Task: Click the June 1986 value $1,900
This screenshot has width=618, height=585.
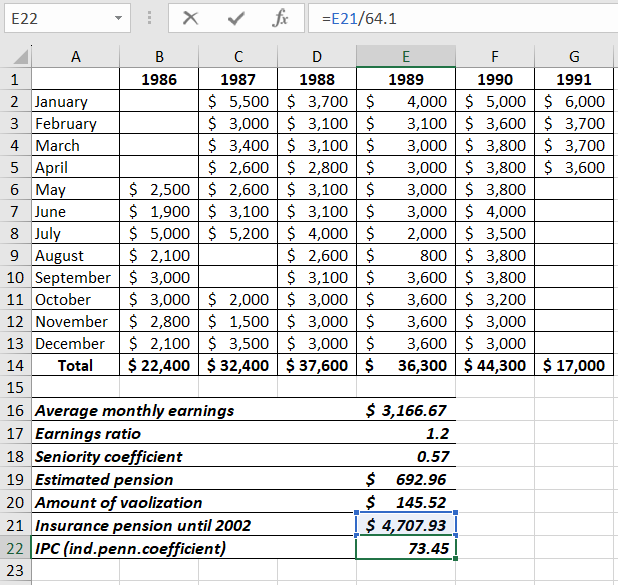Action: (159, 212)
